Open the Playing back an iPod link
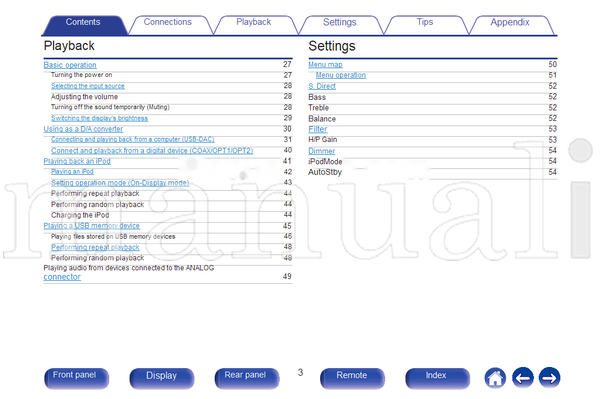600x399 pixels. pyautogui.click(x=77, y=161)
